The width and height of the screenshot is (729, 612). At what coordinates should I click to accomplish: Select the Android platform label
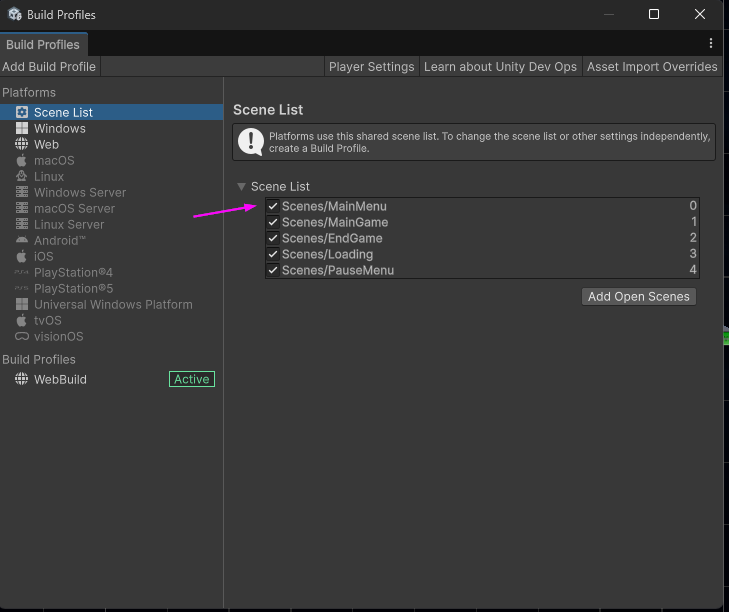(x=60, y=240)
